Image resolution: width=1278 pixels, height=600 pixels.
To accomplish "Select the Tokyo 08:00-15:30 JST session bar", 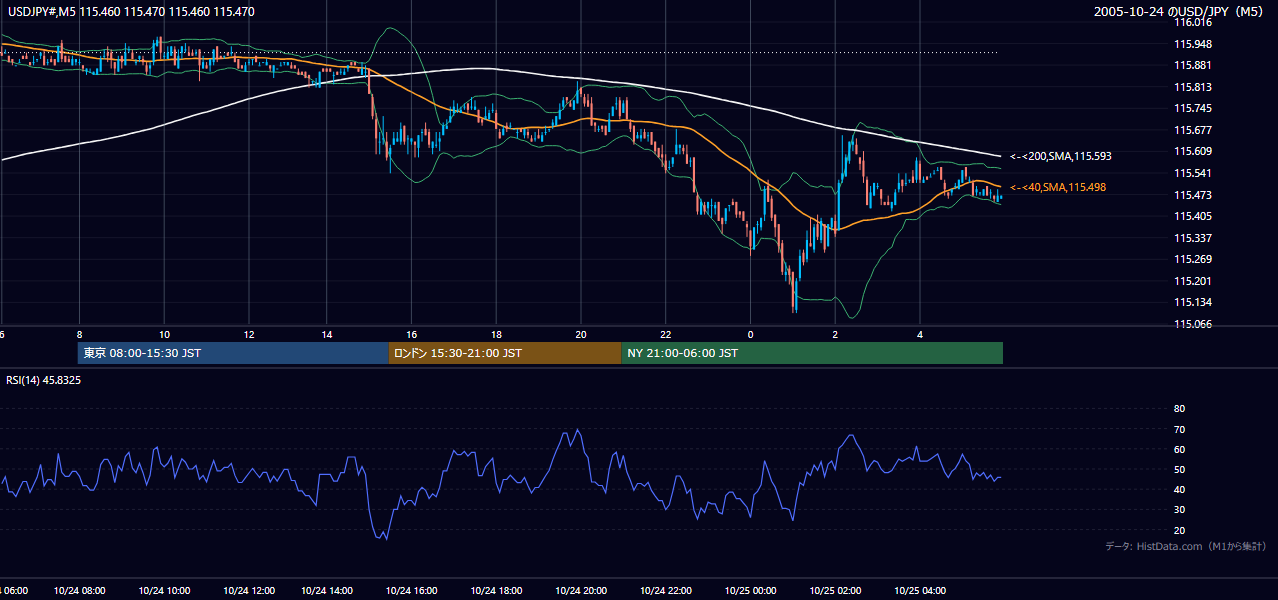I will tap(233, 353).
